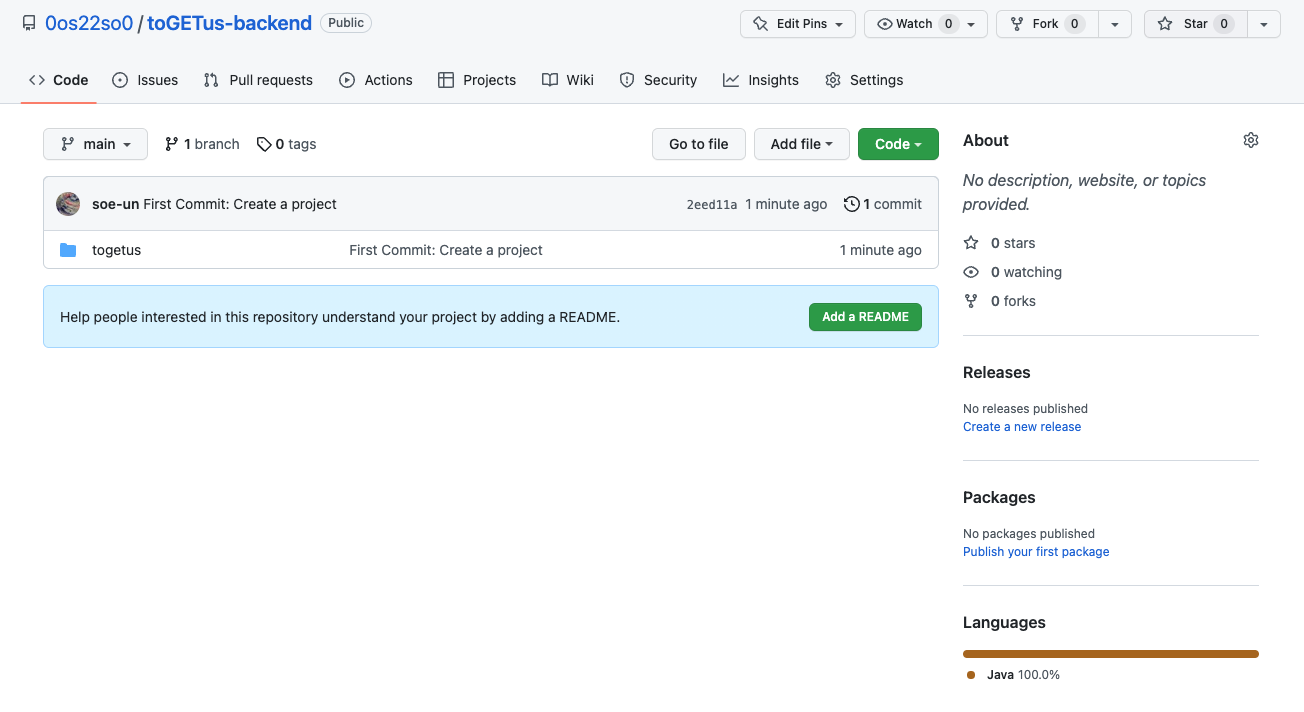
Task: Click the About settings gear icon
Action: pyautogui.click(x=1251, y=140)
